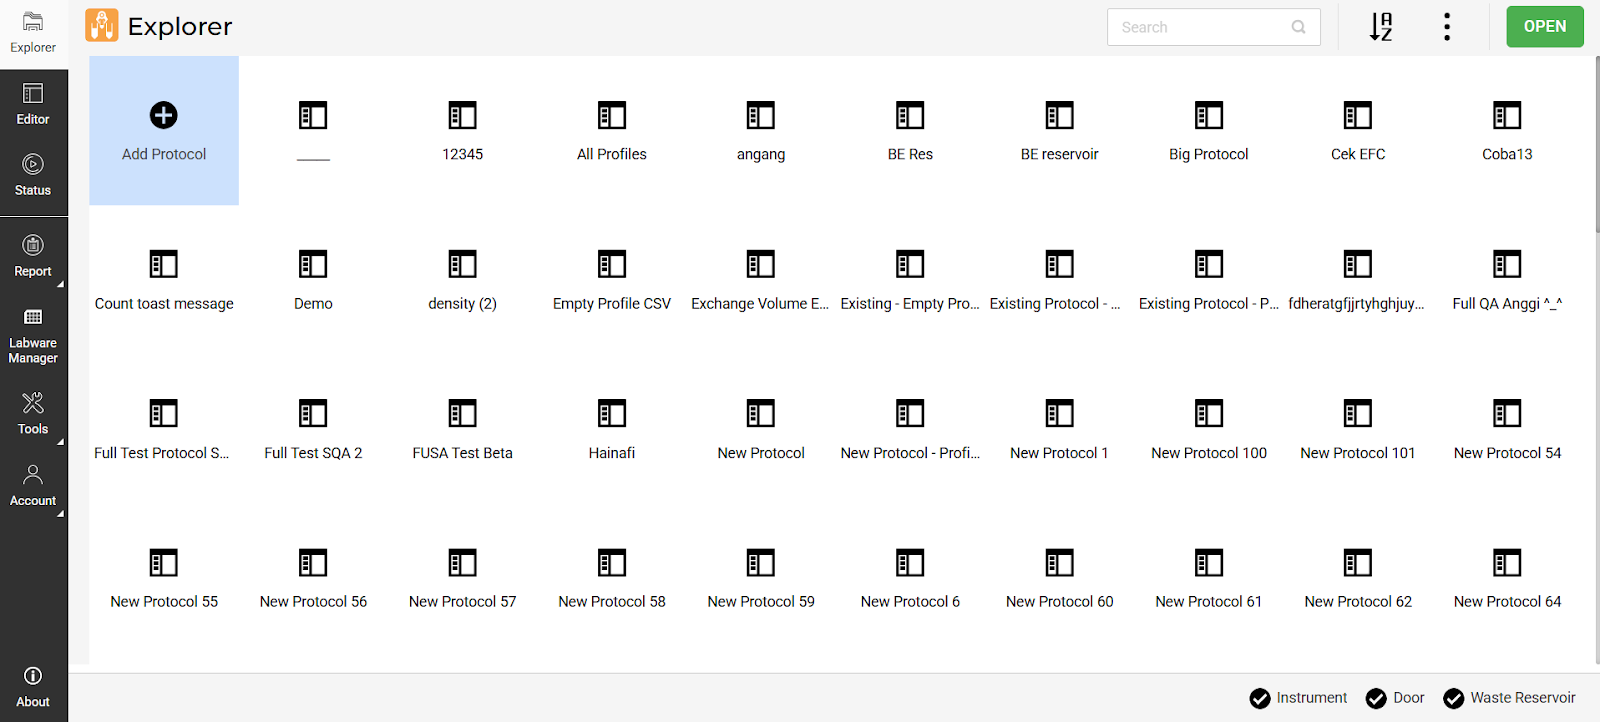Select the Big Protocol item
The width and height of the screenshot is (1600, 722).
(x=1208, y=131)
